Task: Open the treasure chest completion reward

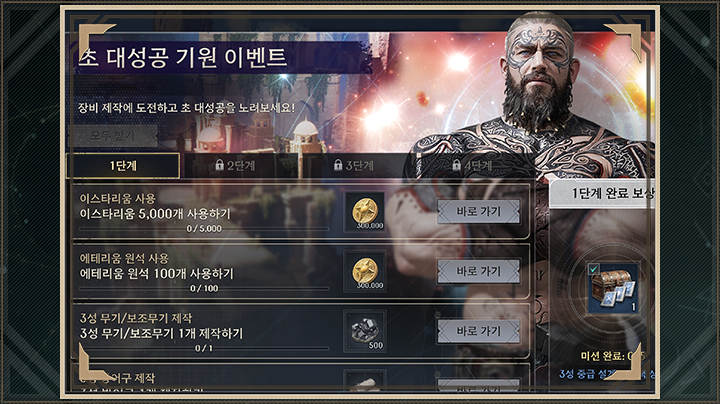Action: 613,288
